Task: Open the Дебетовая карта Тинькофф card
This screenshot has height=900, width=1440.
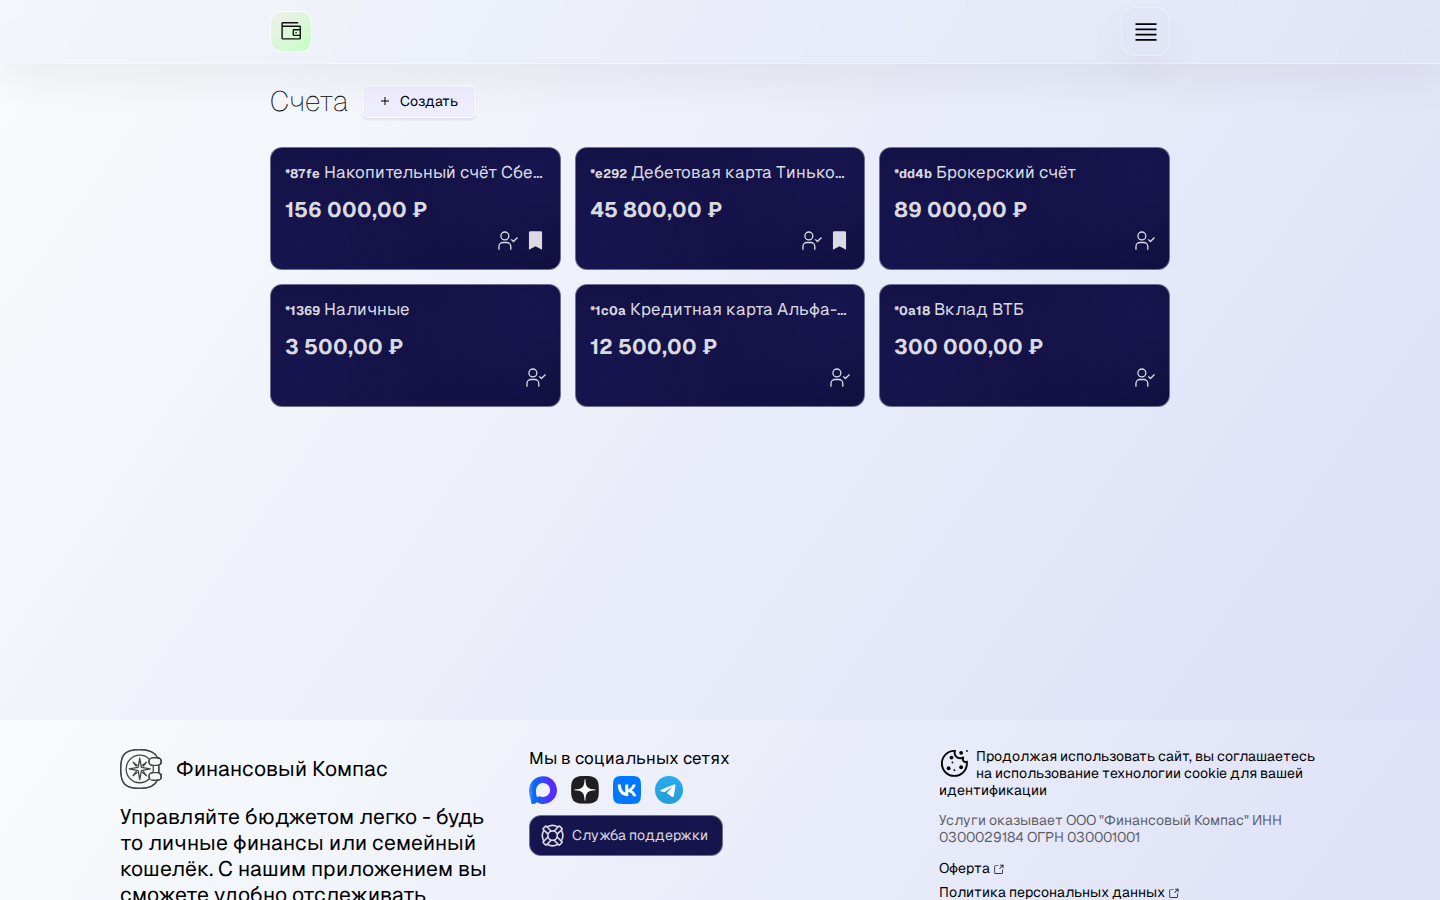Action: pos(720,208)
